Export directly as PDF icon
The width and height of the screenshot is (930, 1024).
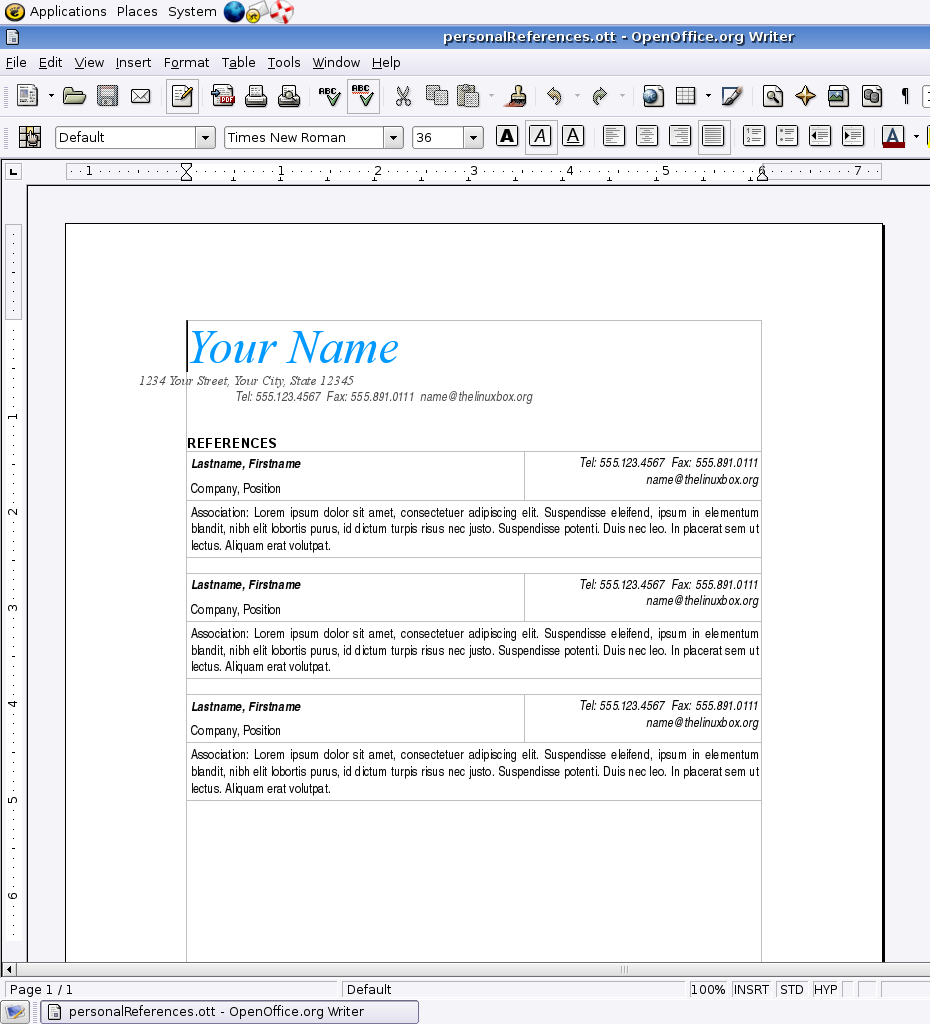tap(223, 96)
